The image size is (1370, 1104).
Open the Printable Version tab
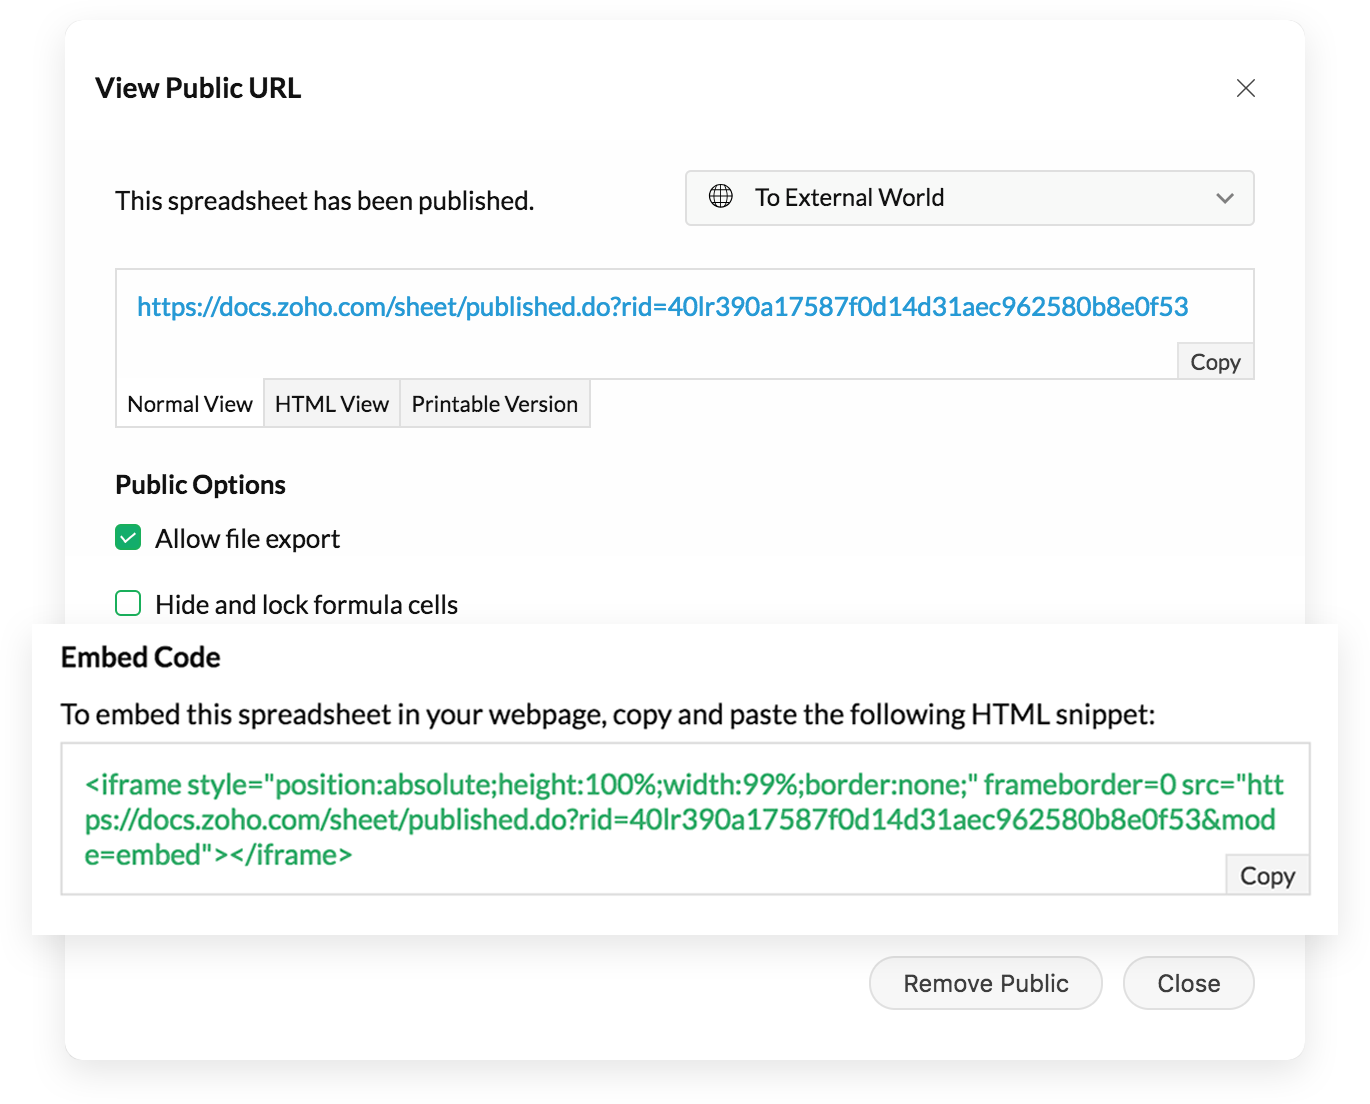[x=494, y=403]
